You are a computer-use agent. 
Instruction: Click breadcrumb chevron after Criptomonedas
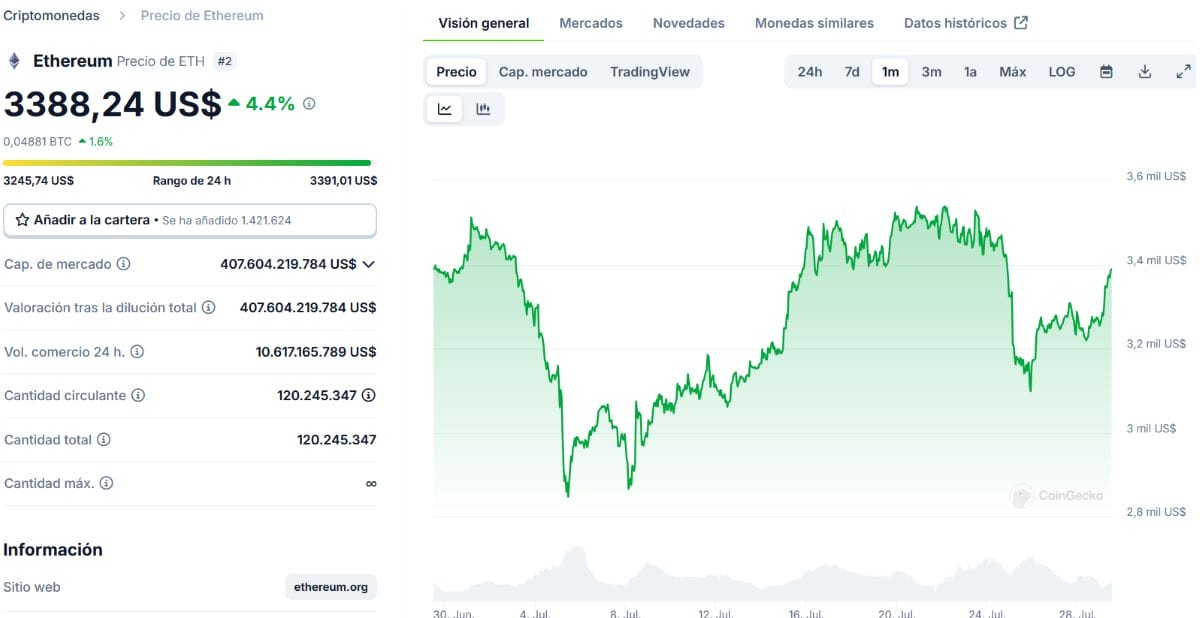click(x=121, y=16)
